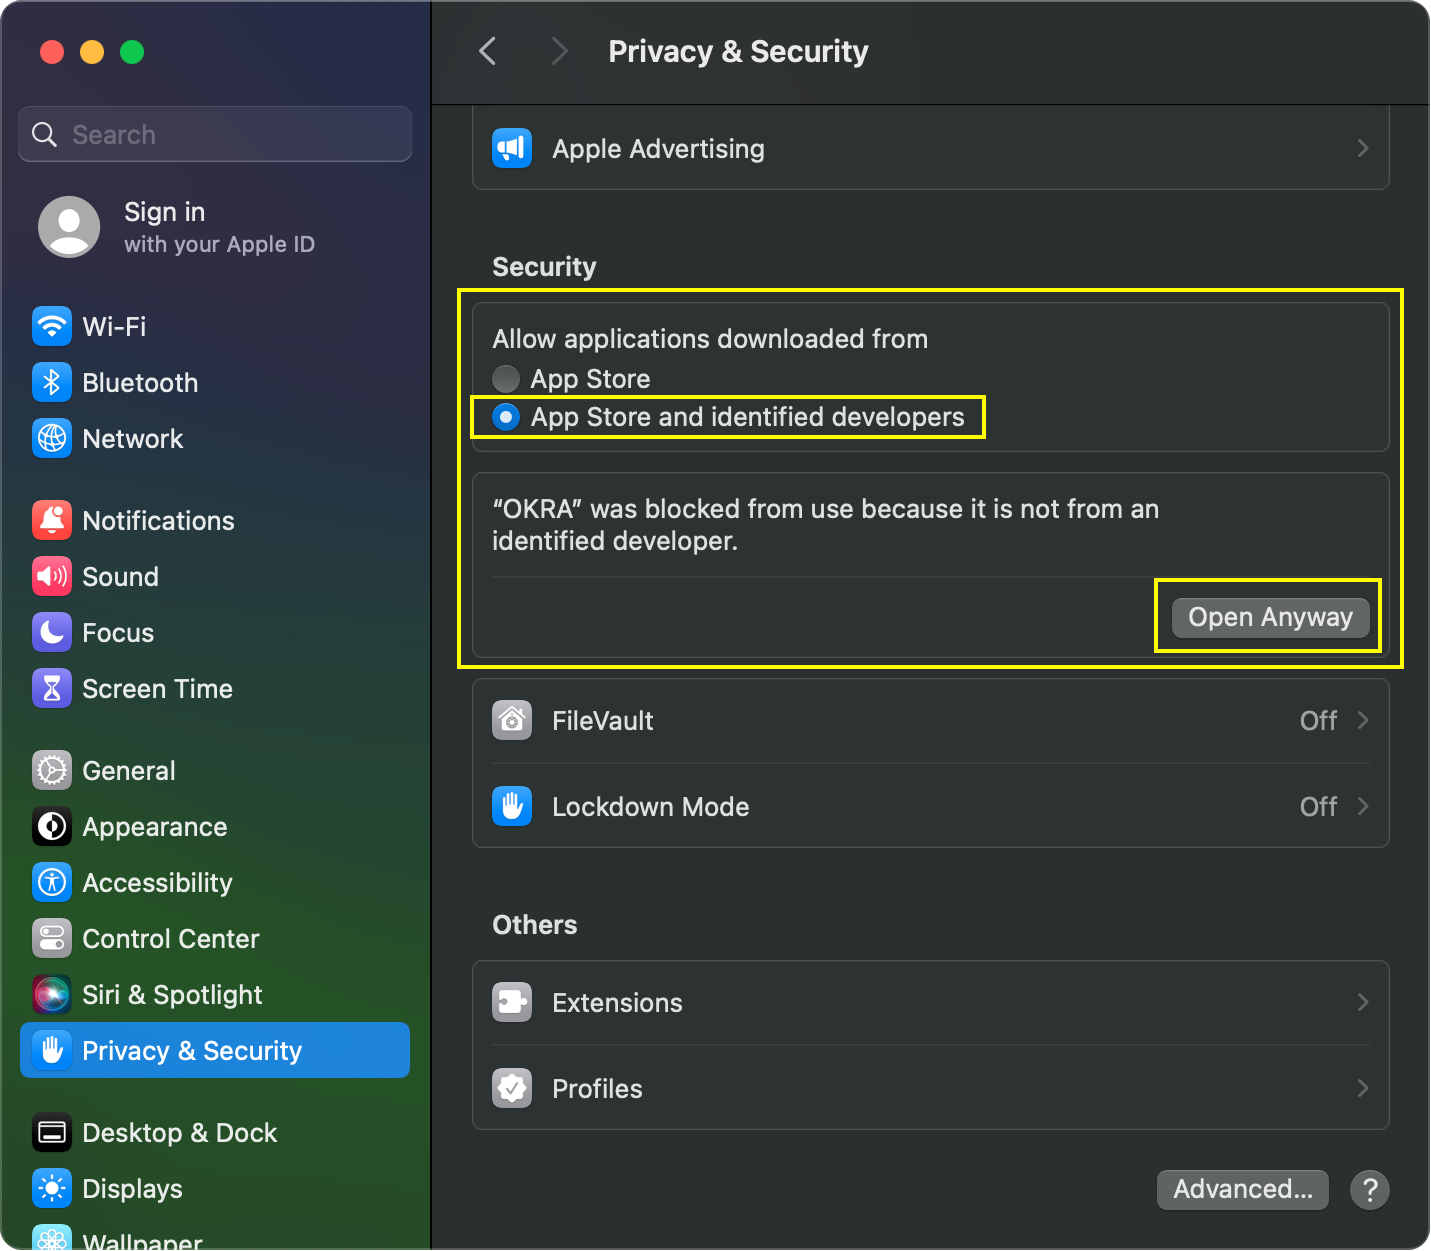This screenshot has height=1251, width=1431.
Task: Click the Control Center icon
Action: pyautogui.click(x=52, y=938)
